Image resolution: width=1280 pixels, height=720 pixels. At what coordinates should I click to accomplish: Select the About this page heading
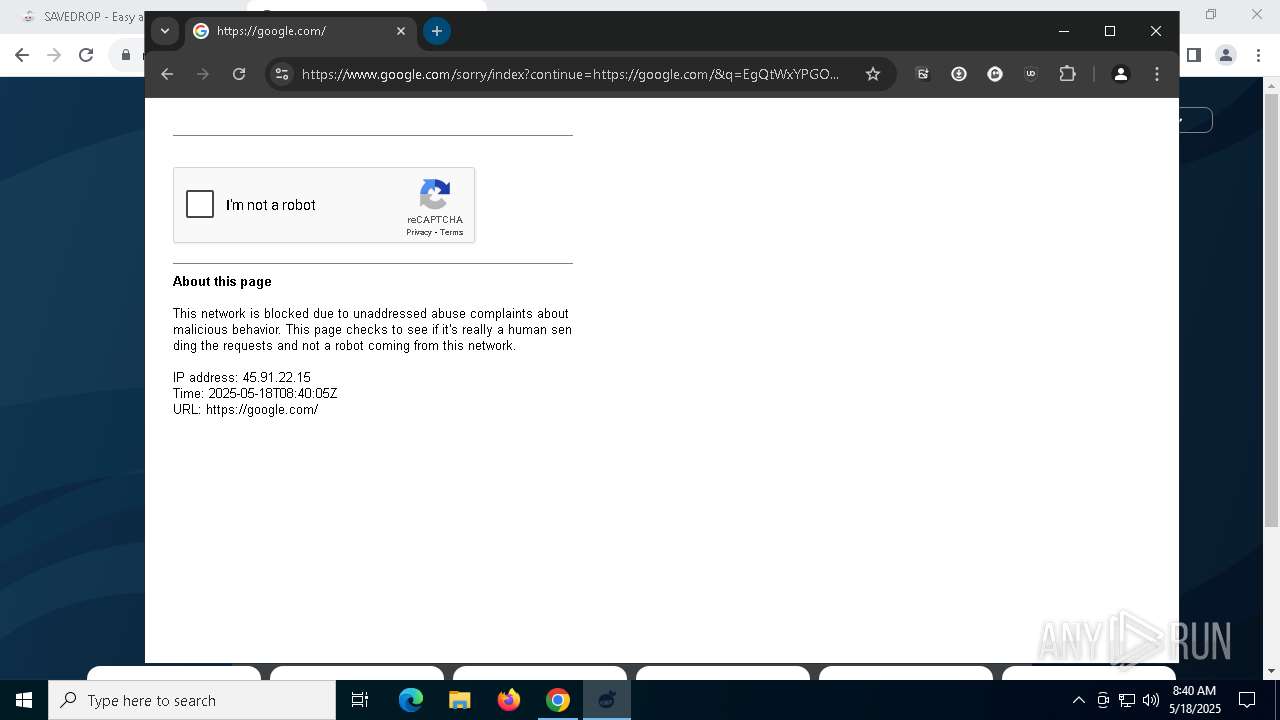tap(222, 281)
